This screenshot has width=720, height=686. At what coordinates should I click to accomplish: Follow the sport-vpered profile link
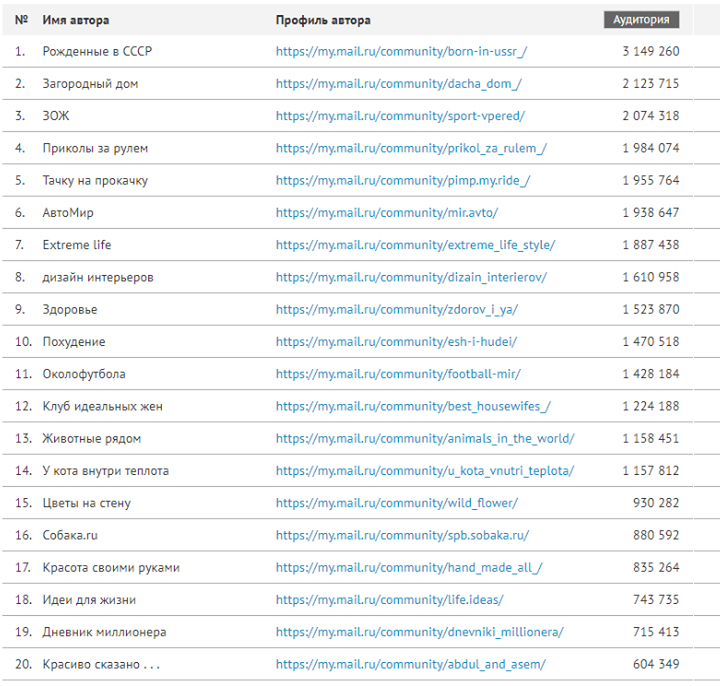coord(400,116)
